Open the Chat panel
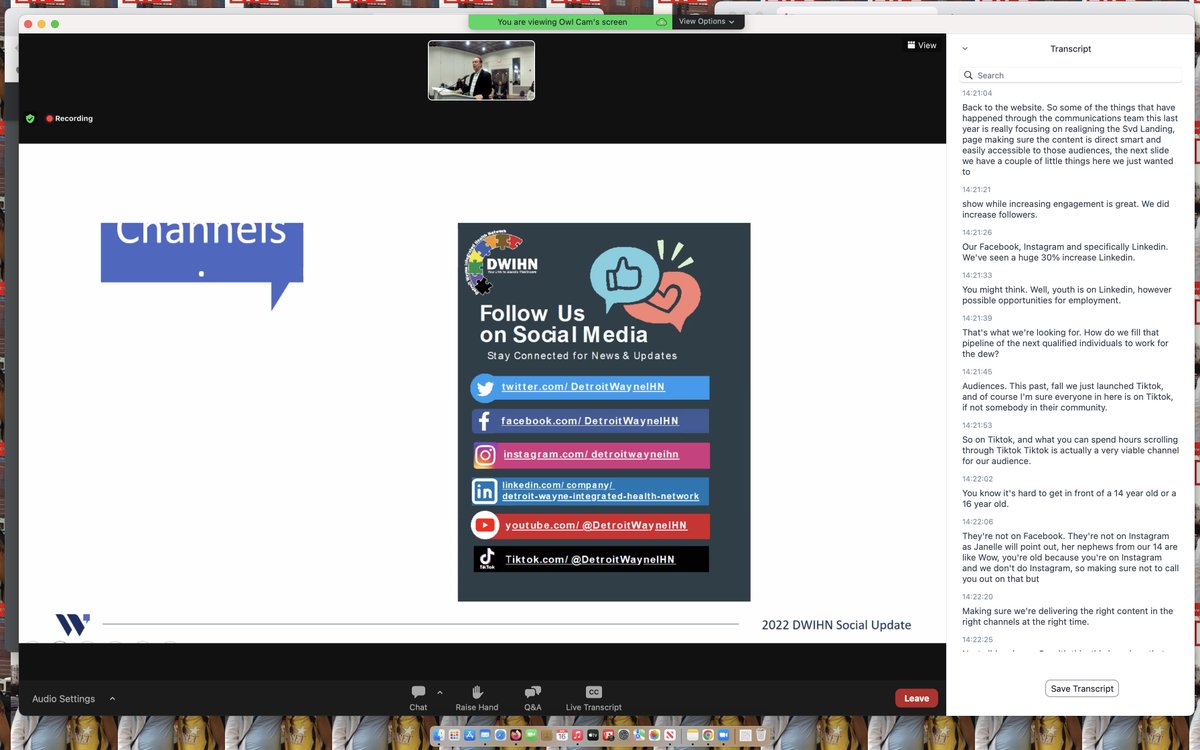 pyautogui.click(x=418, y=697)
